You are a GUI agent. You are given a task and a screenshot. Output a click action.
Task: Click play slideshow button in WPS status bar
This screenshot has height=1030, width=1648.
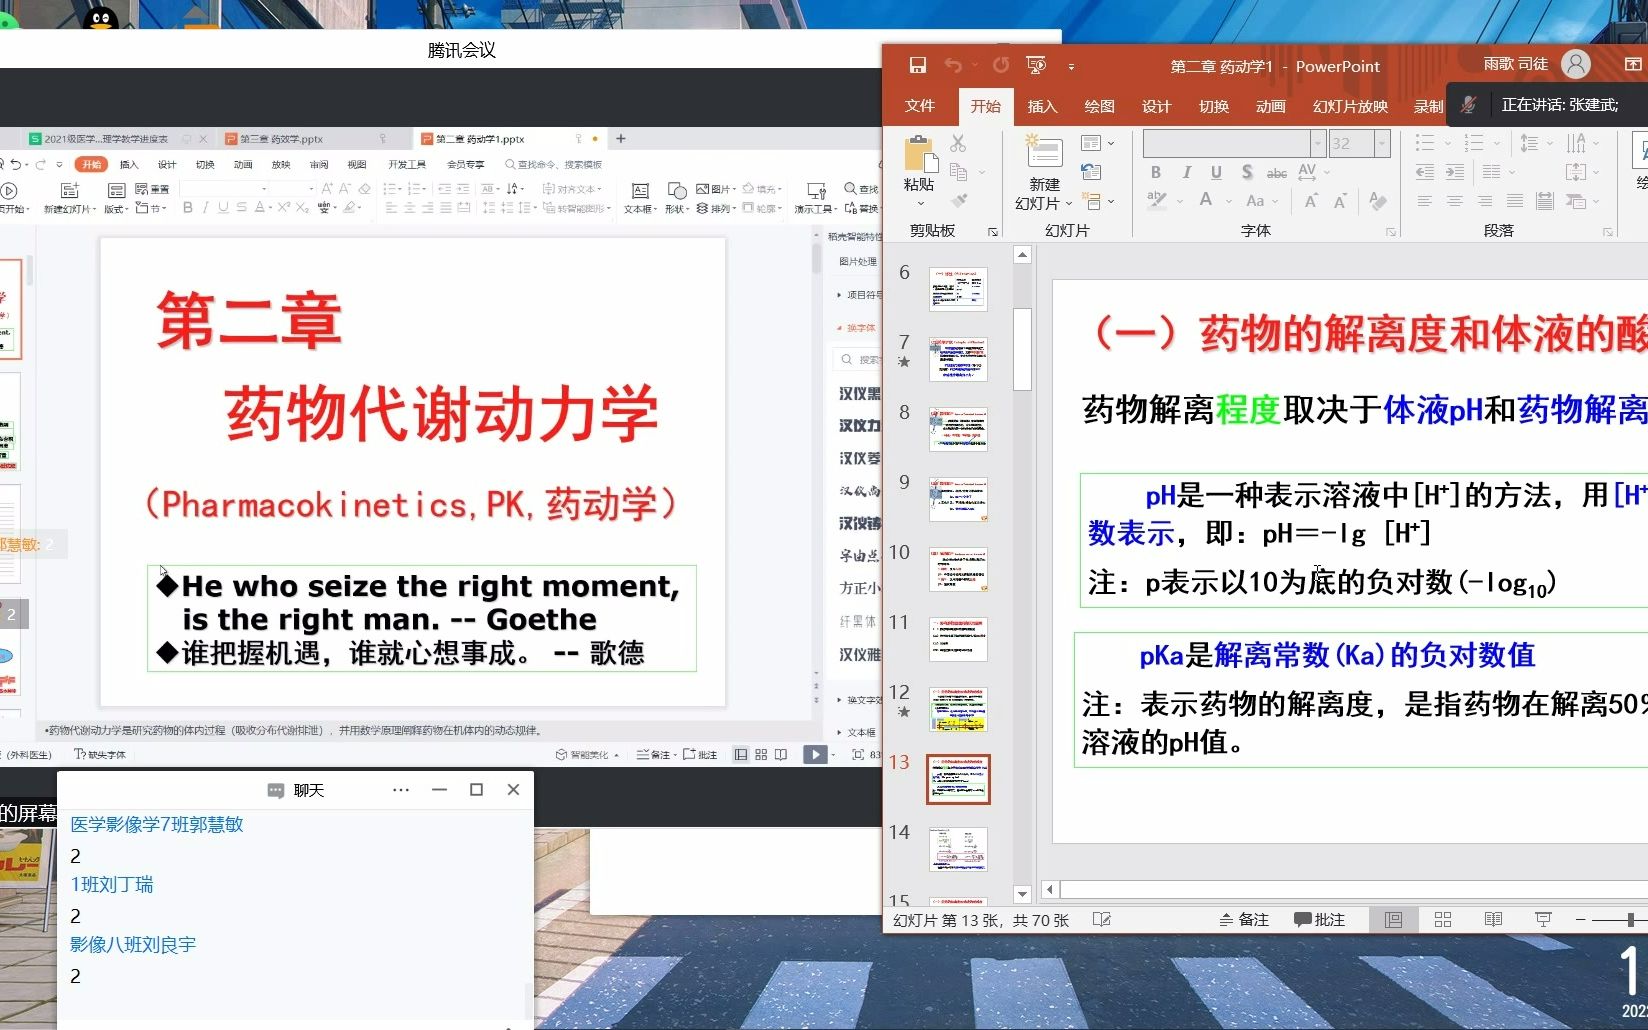(816, 755)
